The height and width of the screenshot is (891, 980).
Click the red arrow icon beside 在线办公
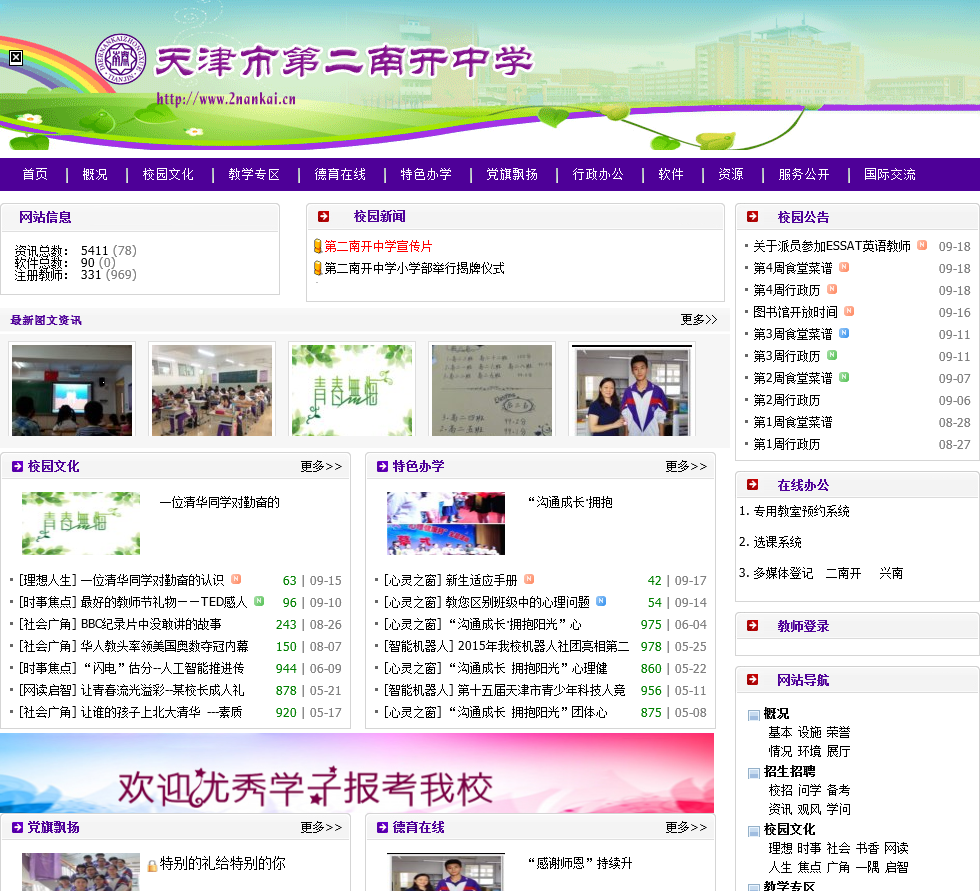click(x=752, y=484)
